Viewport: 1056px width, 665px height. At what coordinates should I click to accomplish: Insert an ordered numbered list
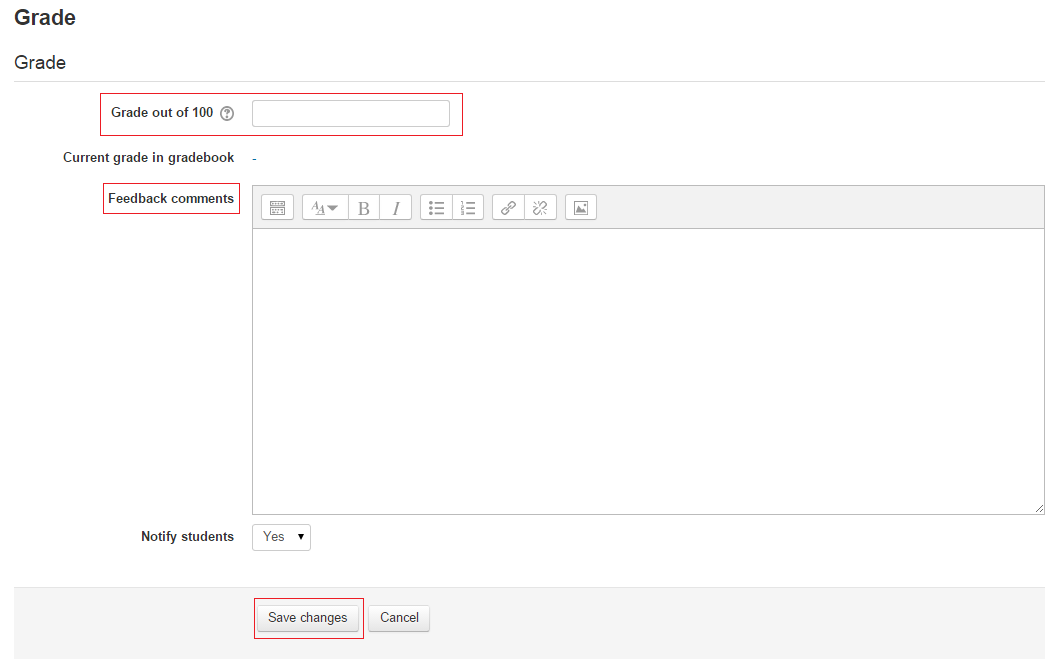click(468, 208)
